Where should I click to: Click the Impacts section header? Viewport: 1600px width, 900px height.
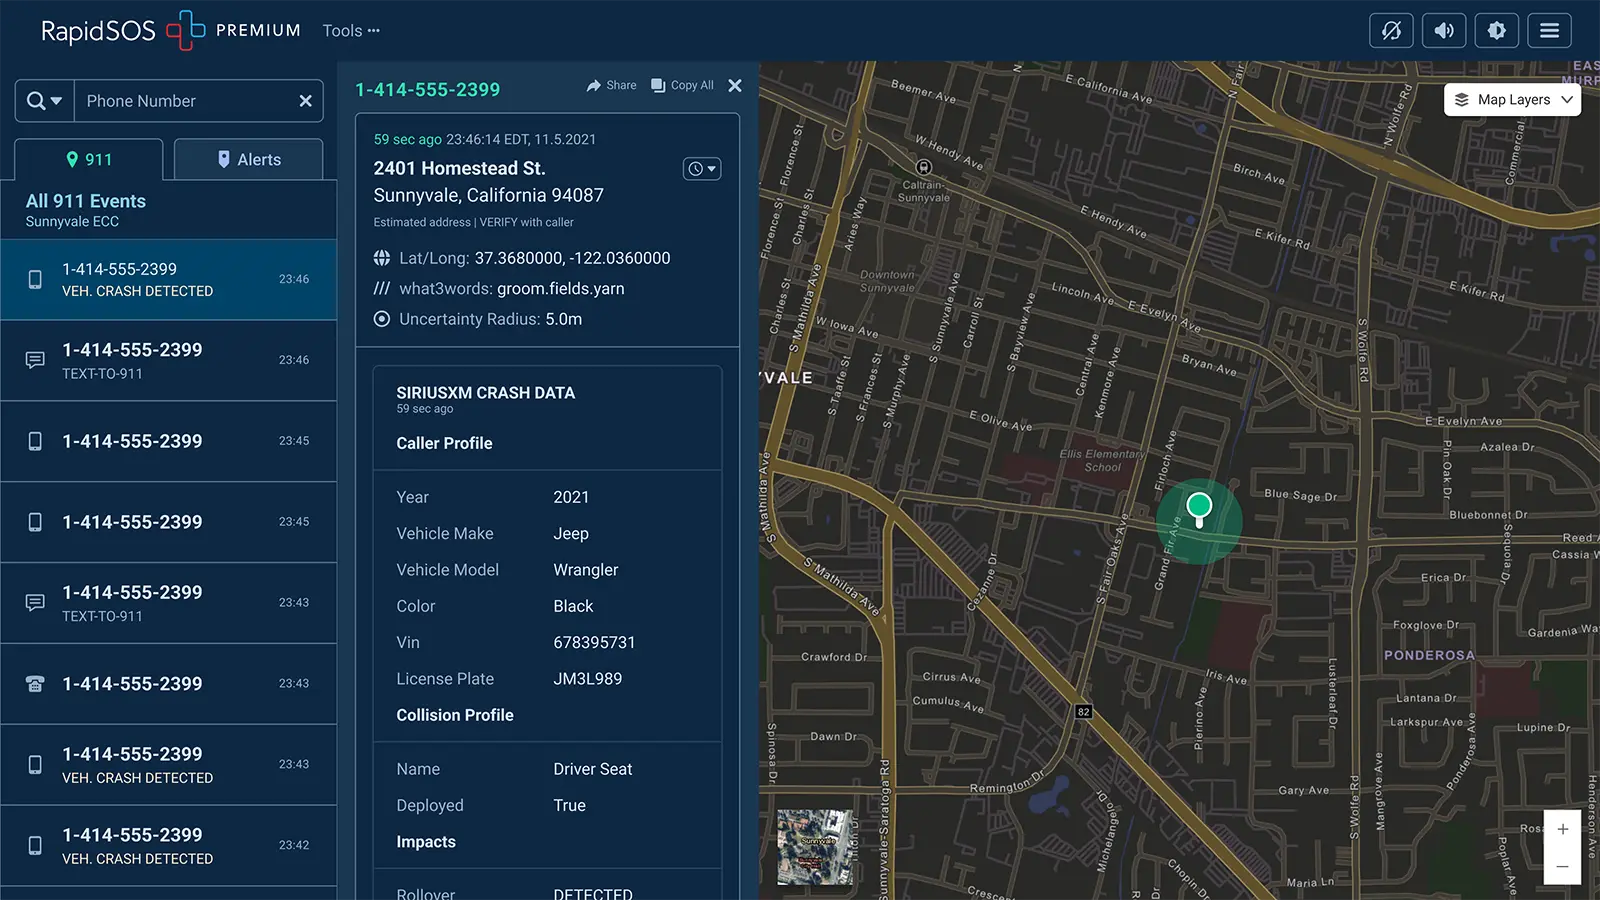[x=426, y=842]
